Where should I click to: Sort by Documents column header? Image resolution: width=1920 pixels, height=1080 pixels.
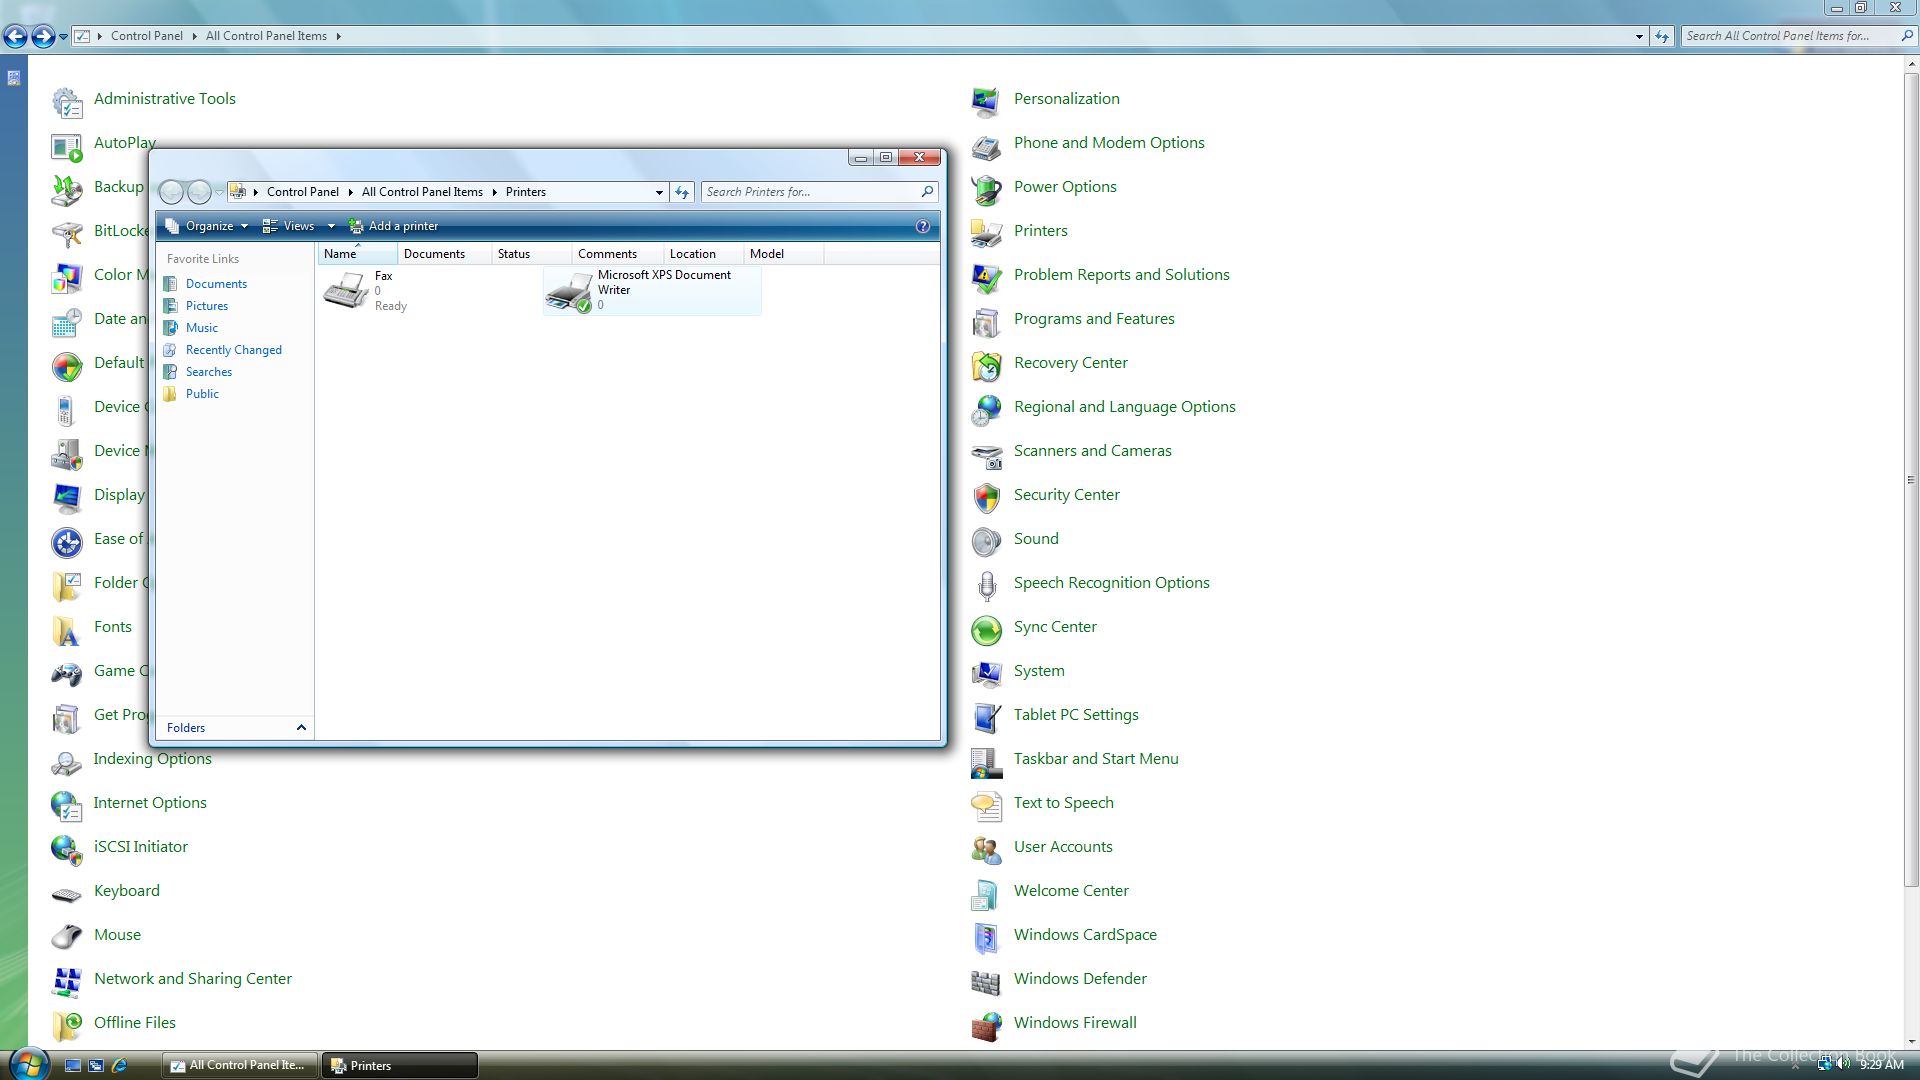[x=444, y=254]
